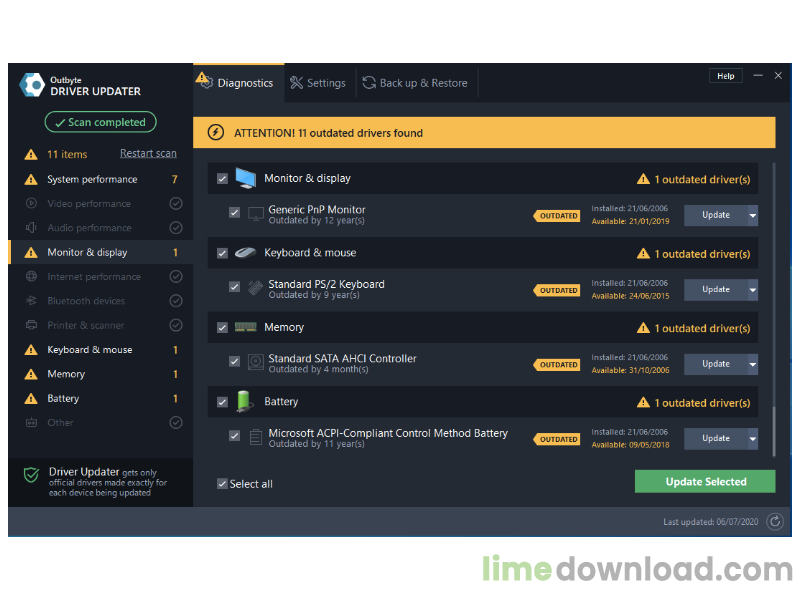The image size is (800, 600).
Task: Click the green battery icon in Battery header
Action: click(244, 401)
